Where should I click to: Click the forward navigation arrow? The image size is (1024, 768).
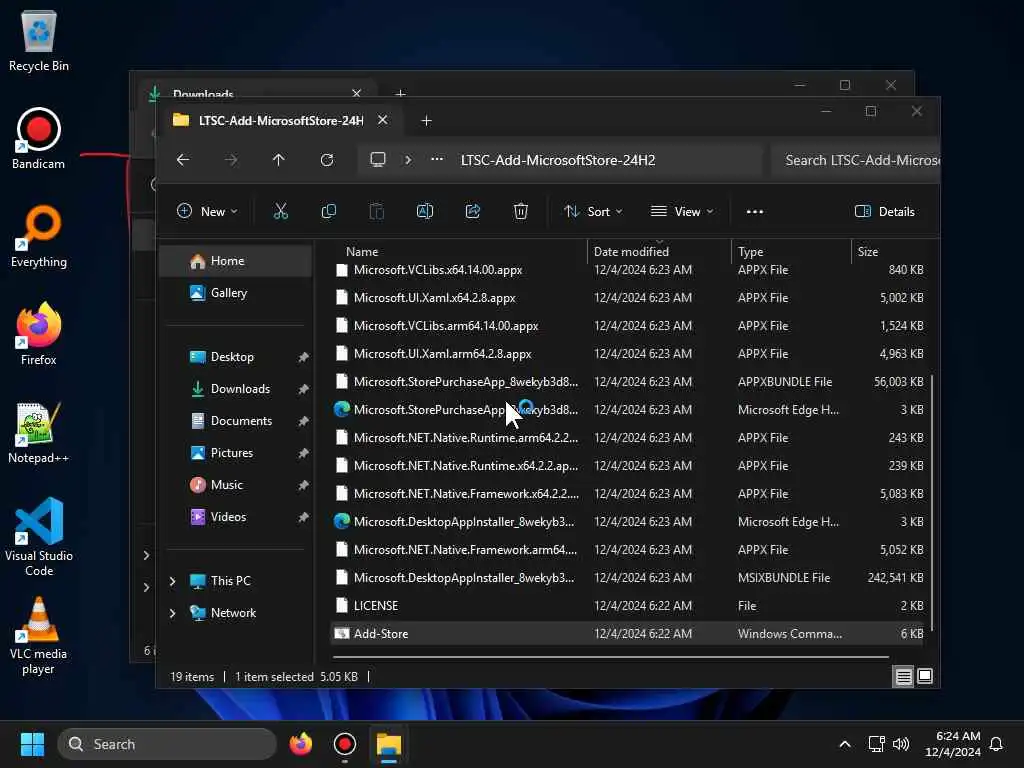point(231,160)
